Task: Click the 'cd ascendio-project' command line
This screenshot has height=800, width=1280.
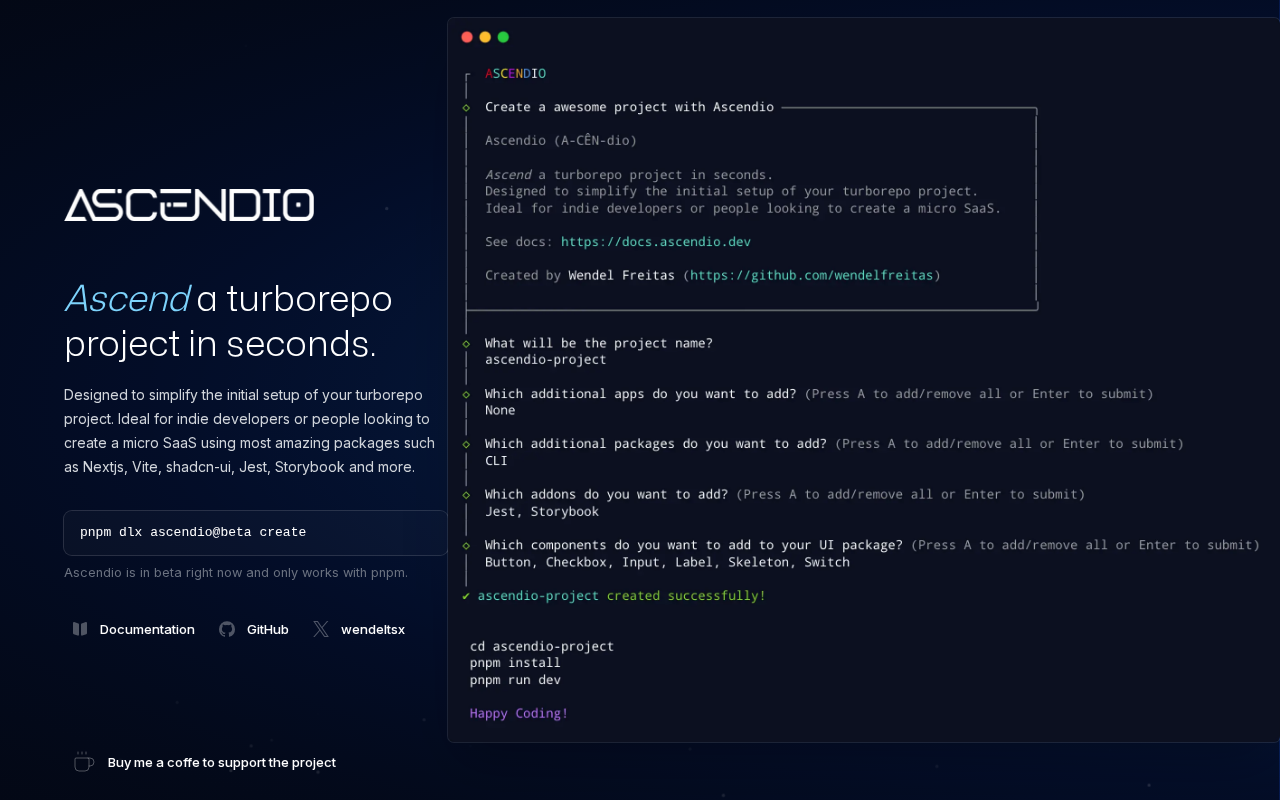Action: 542,646
